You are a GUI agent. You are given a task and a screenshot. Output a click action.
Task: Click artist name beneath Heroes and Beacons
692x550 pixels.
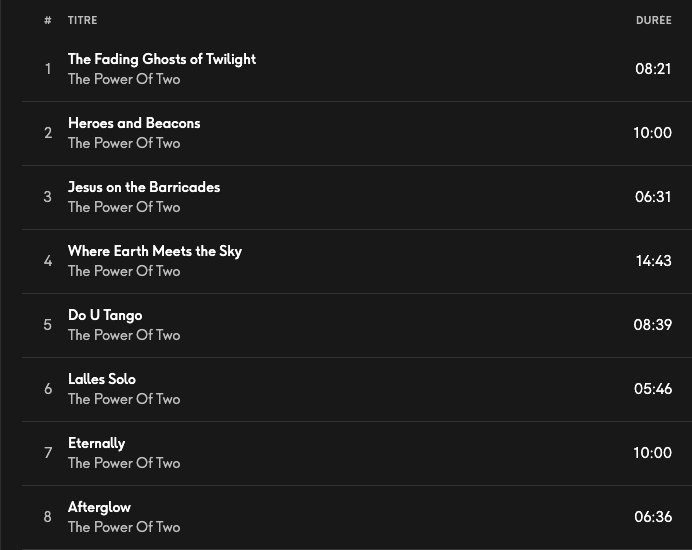[124, 143]
